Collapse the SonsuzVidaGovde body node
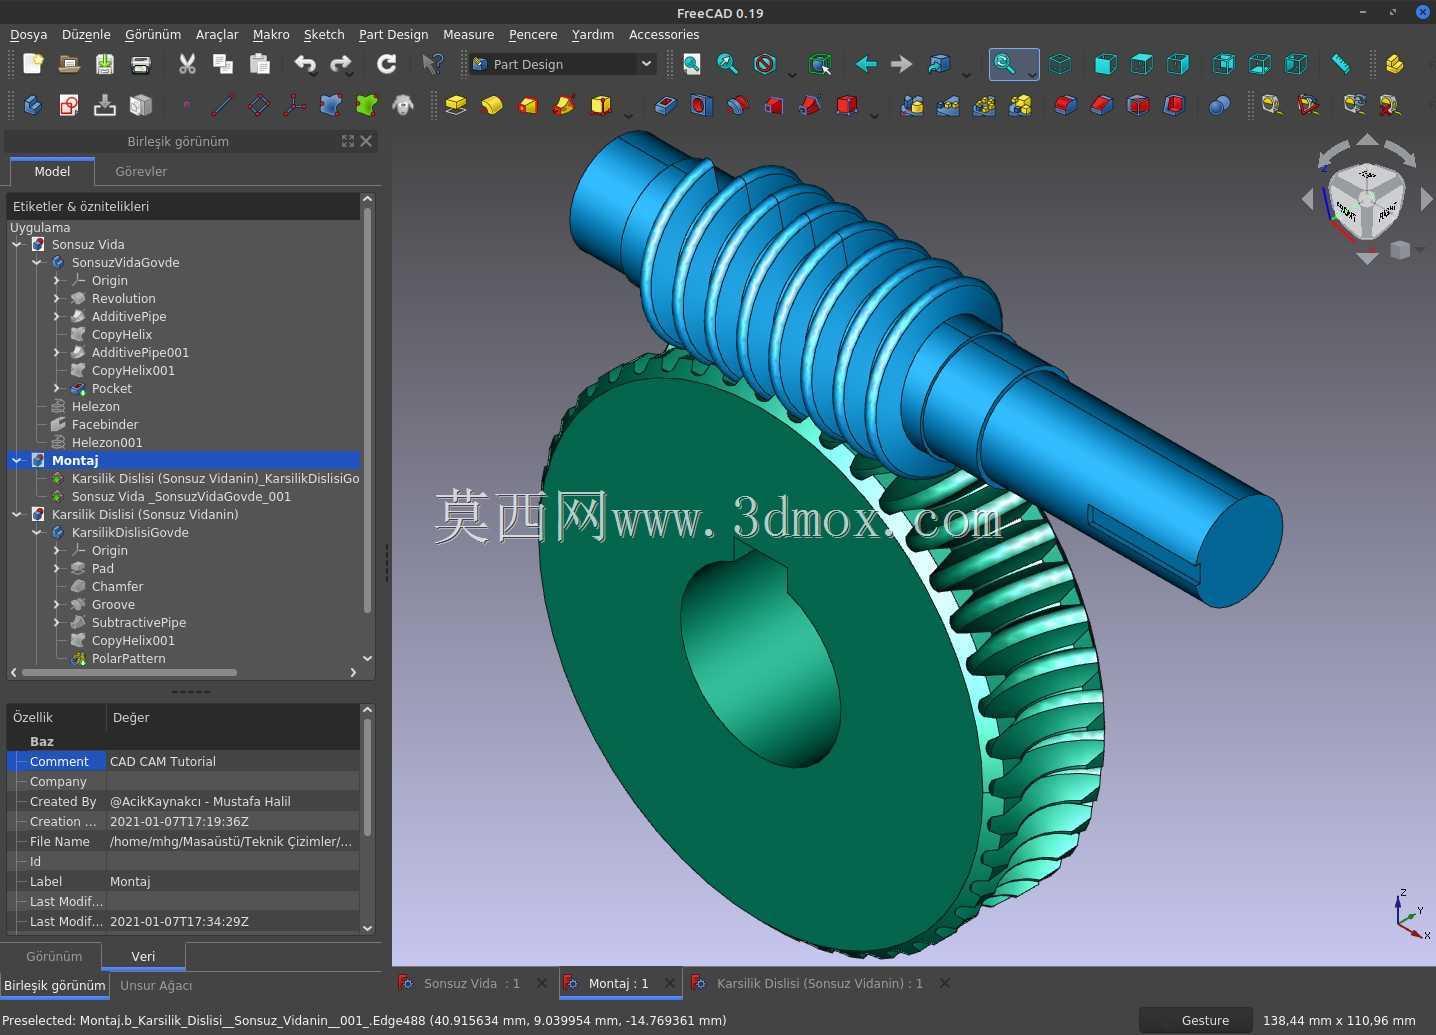The height and width of the screenshot is (1035, 1436). [x=37, y=262]
